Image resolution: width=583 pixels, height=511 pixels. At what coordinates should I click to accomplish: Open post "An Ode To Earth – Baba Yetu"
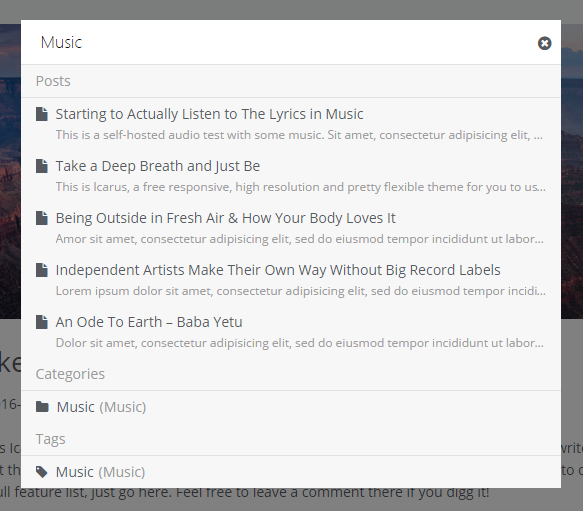(149, 322)
